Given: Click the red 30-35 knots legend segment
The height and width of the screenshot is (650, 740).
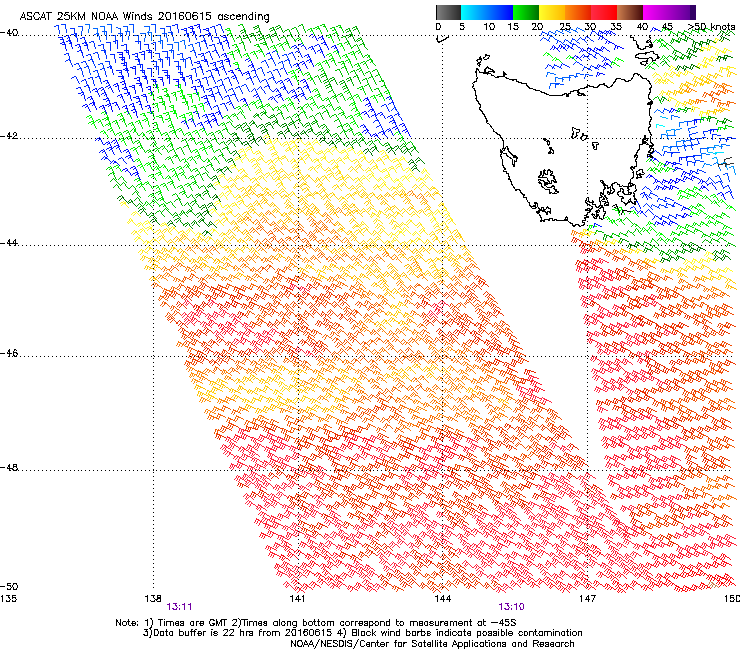Looking at the screenshot, I should tap(604, 12).
